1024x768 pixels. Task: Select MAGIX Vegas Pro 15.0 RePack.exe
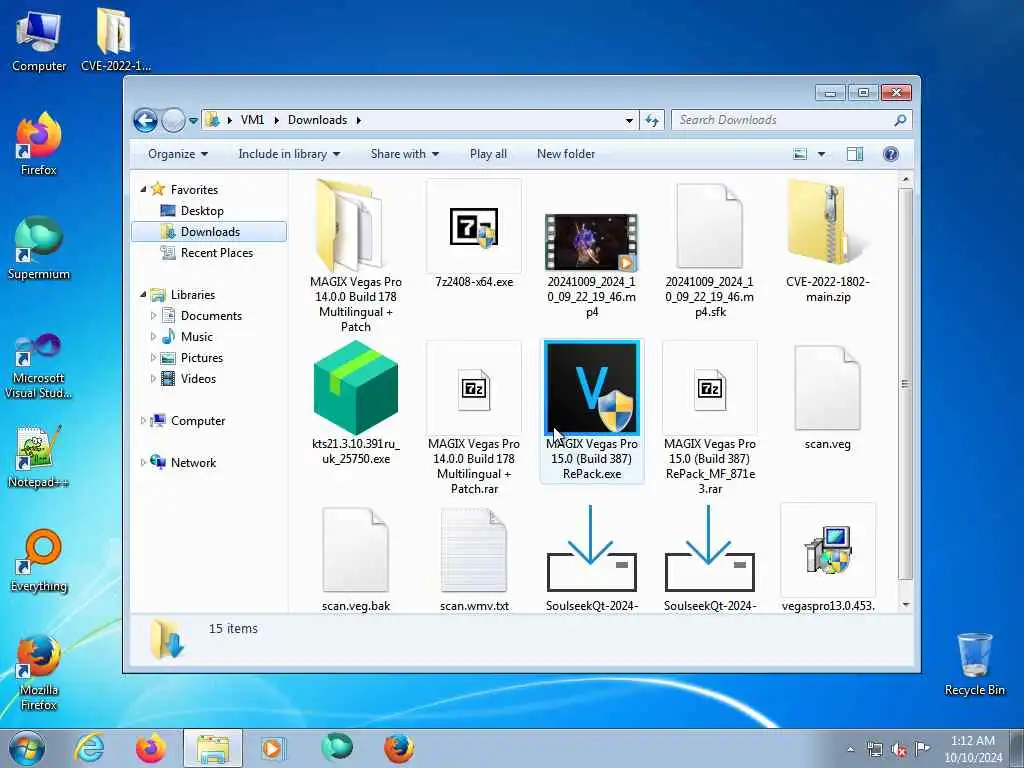[x=591, y=388]
